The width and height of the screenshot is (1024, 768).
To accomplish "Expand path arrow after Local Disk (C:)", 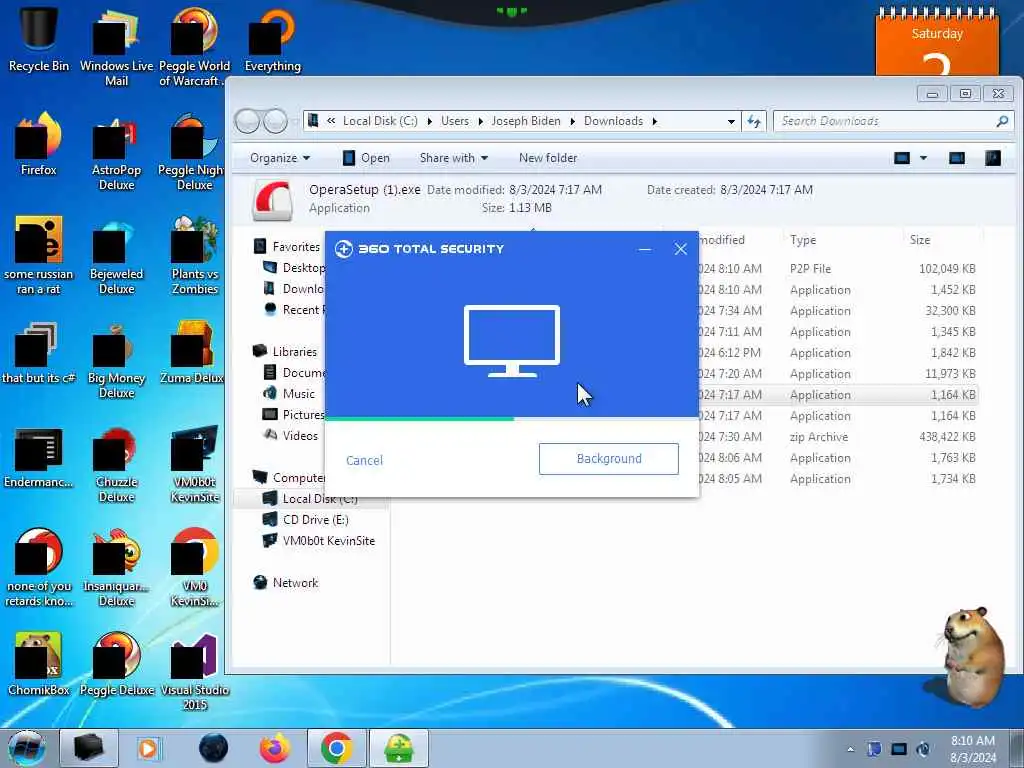I will tap(430, 121).
